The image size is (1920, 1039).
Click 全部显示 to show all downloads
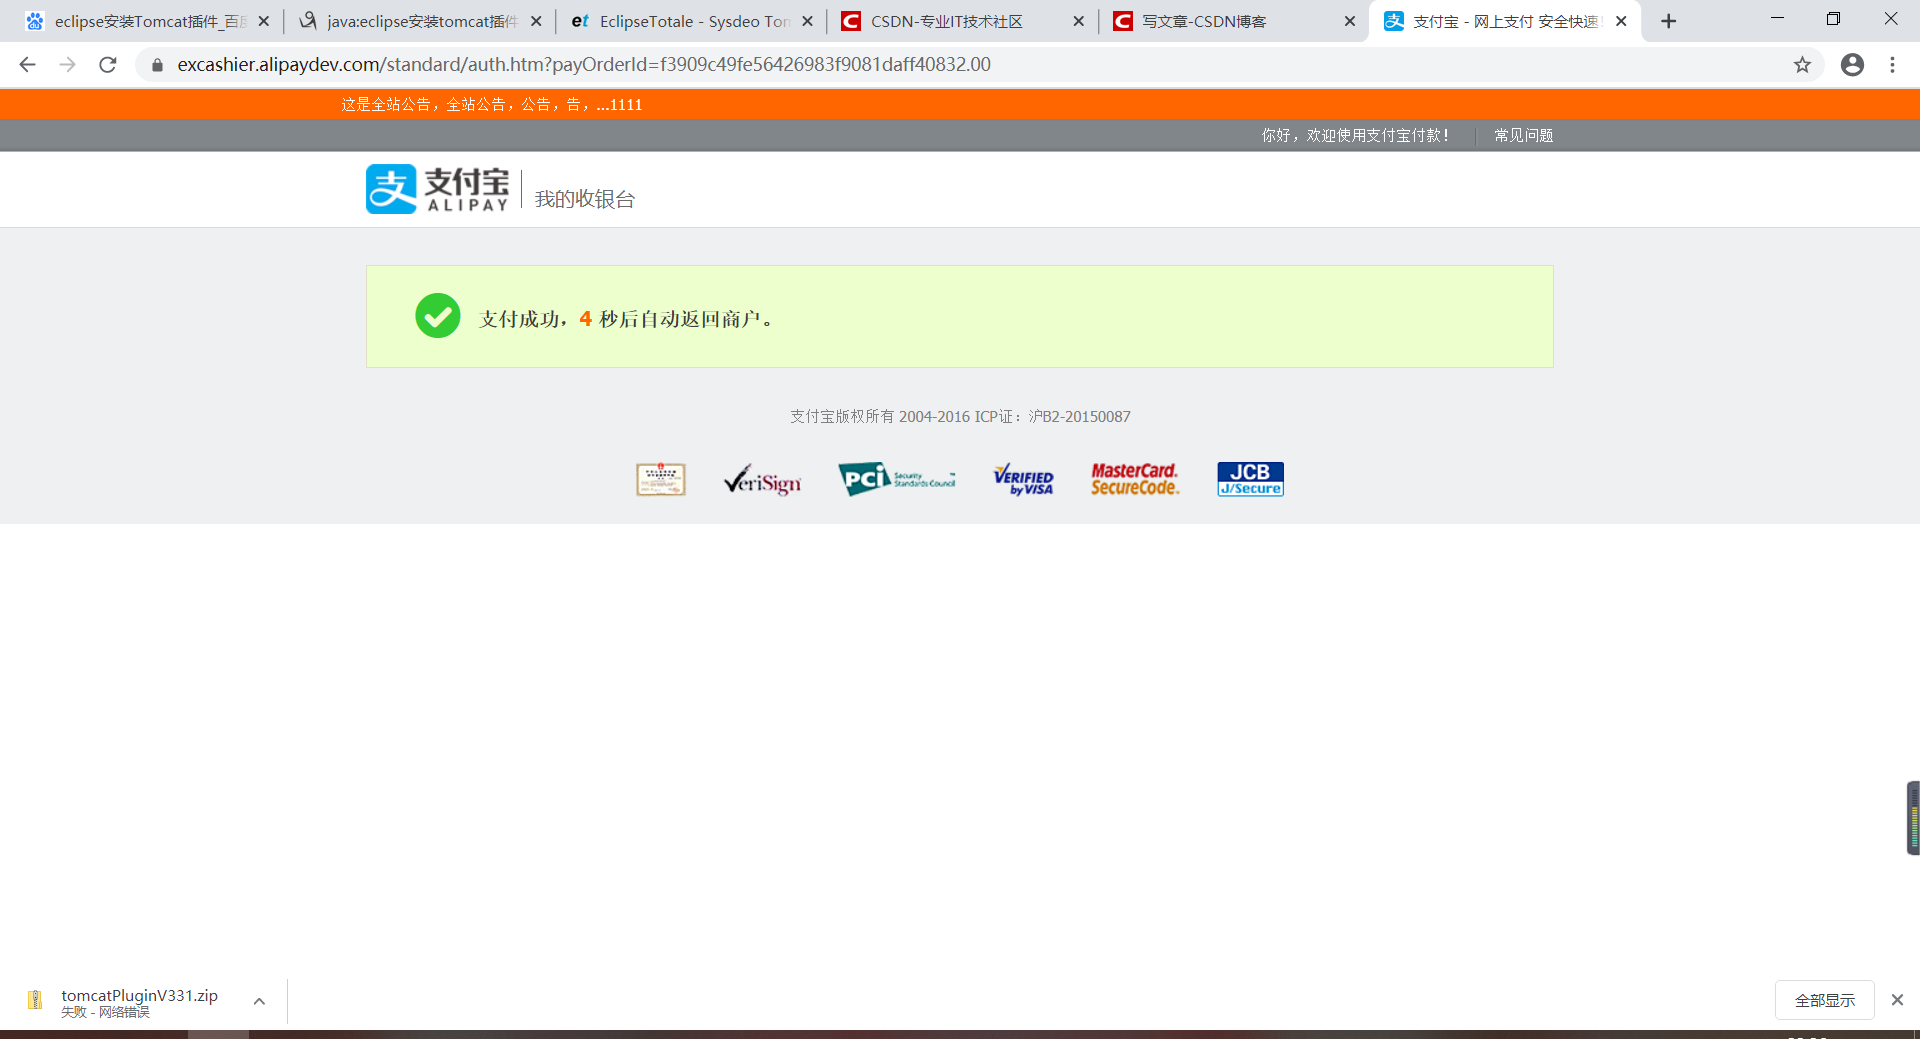pos(1824,1000)
